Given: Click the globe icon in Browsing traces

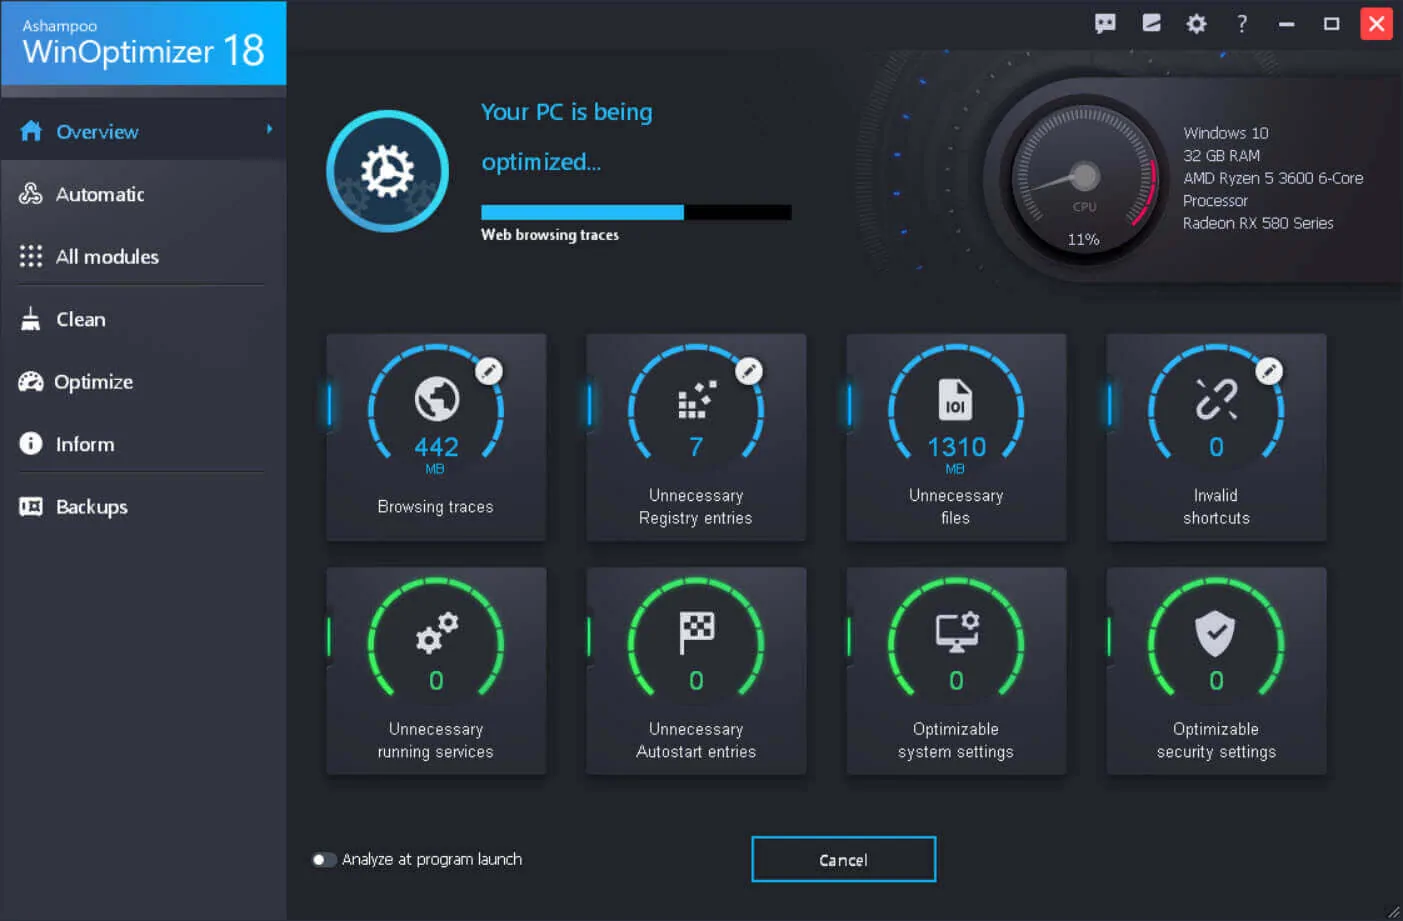Looking at the screenshot, I should tap(436, 399).
